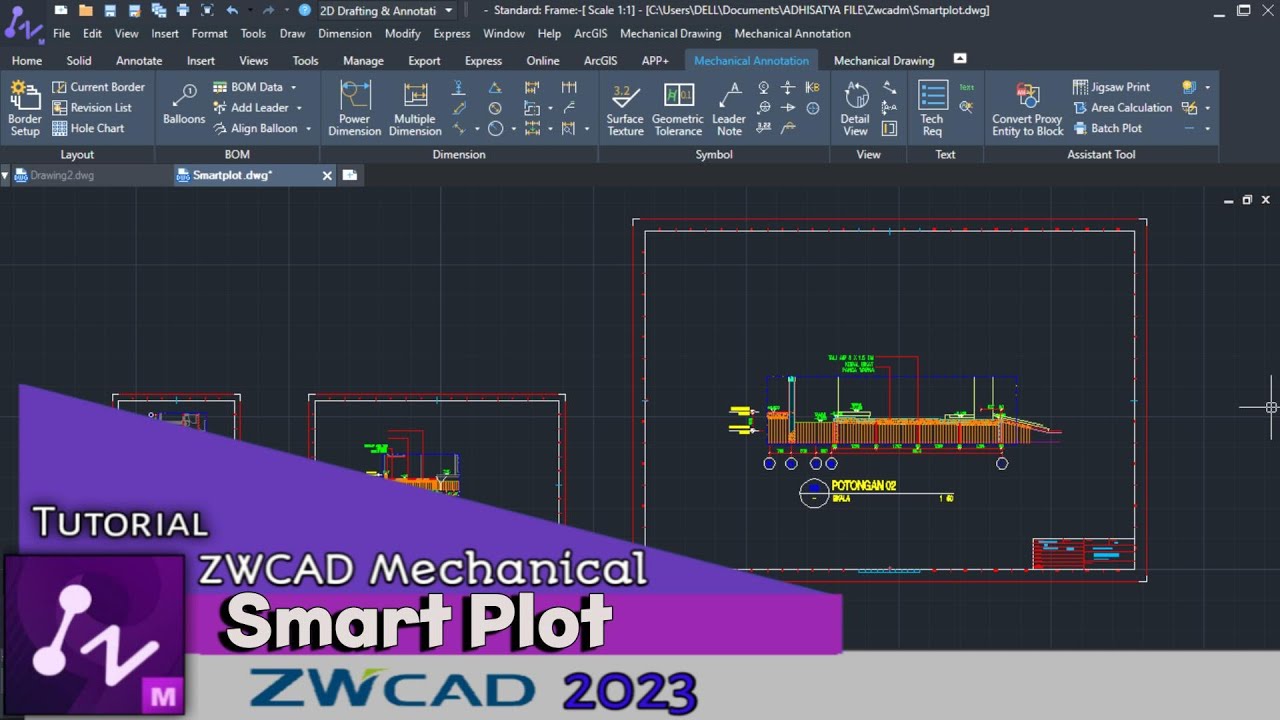Minimize the drawing viewport window
The height and width of the screenshot is (720, 1280).
coord(1229,200)
